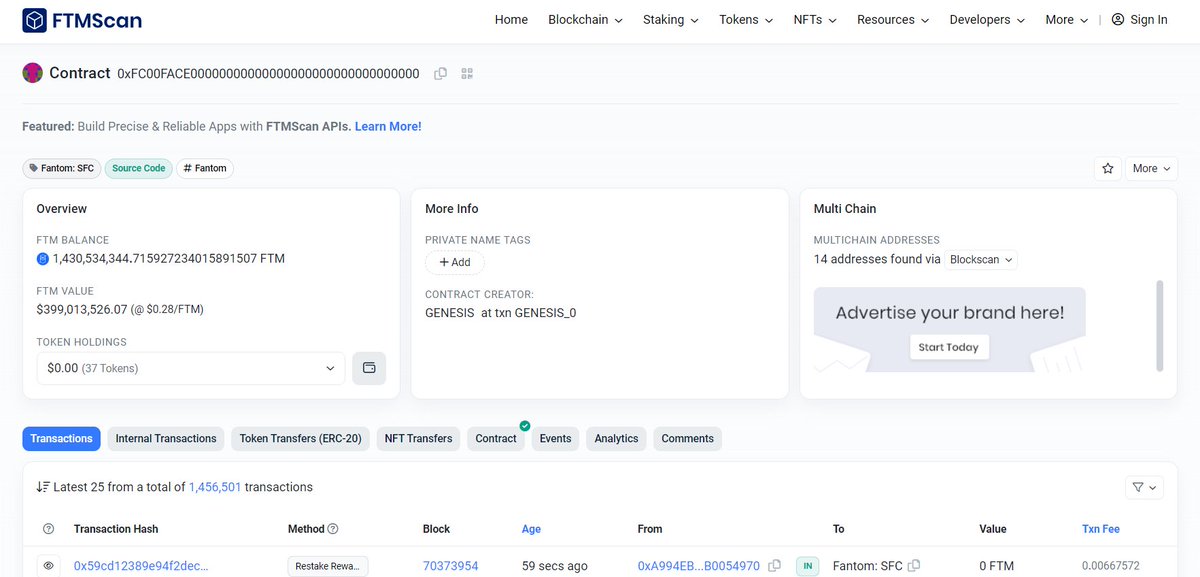
Task: Toggle the Age column format
Action: coord(533,529)
